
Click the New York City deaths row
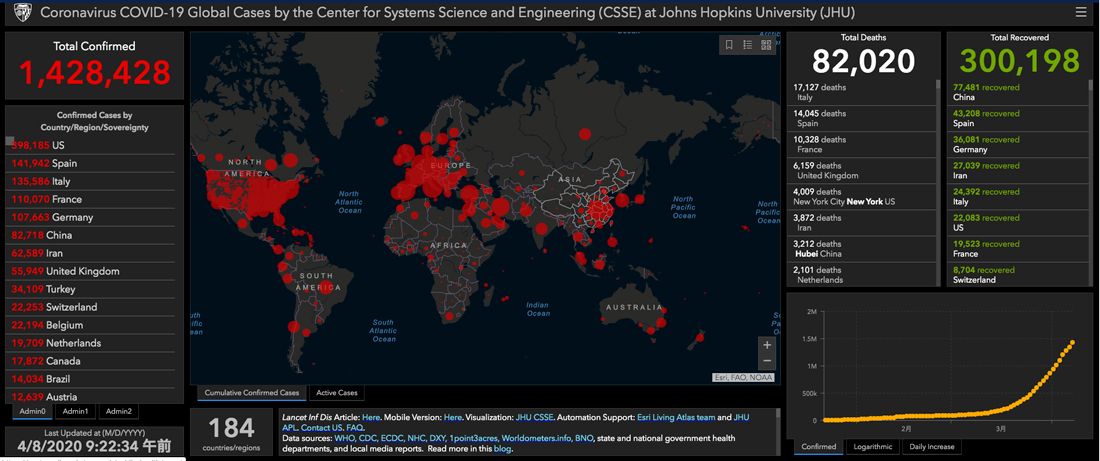860,196
